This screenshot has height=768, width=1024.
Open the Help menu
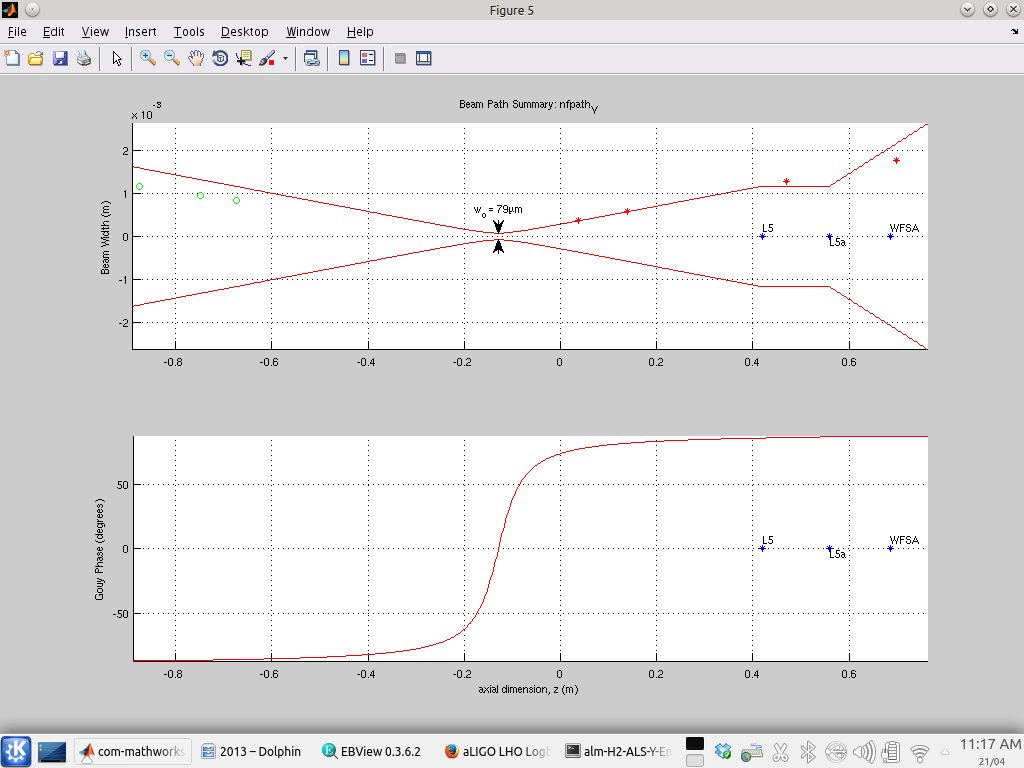[x=360, y=31]
